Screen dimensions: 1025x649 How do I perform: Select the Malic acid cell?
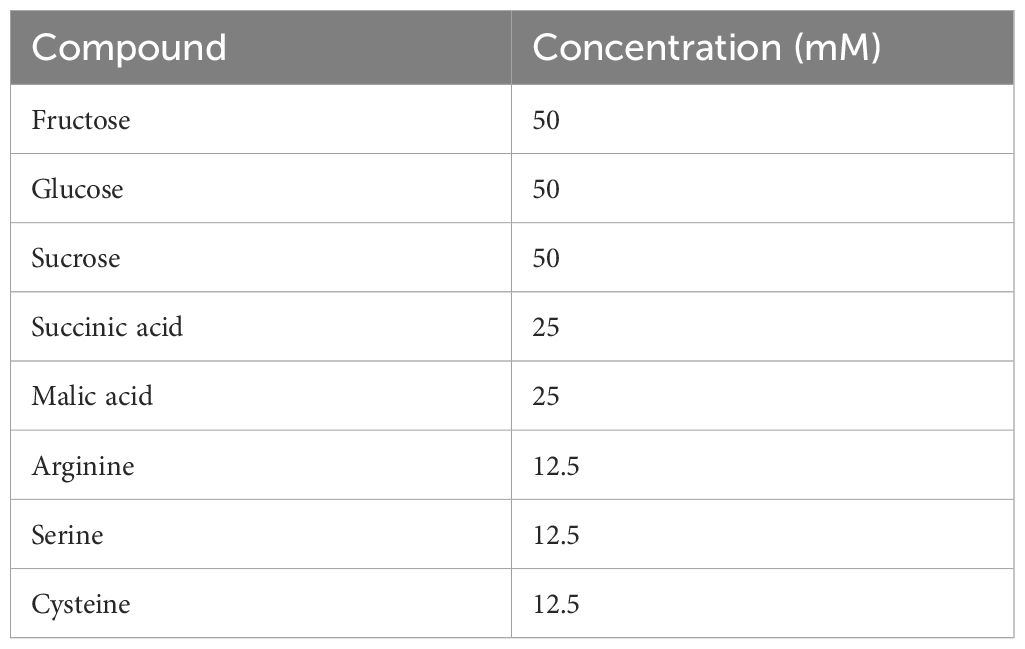click(x=261, y=396)
